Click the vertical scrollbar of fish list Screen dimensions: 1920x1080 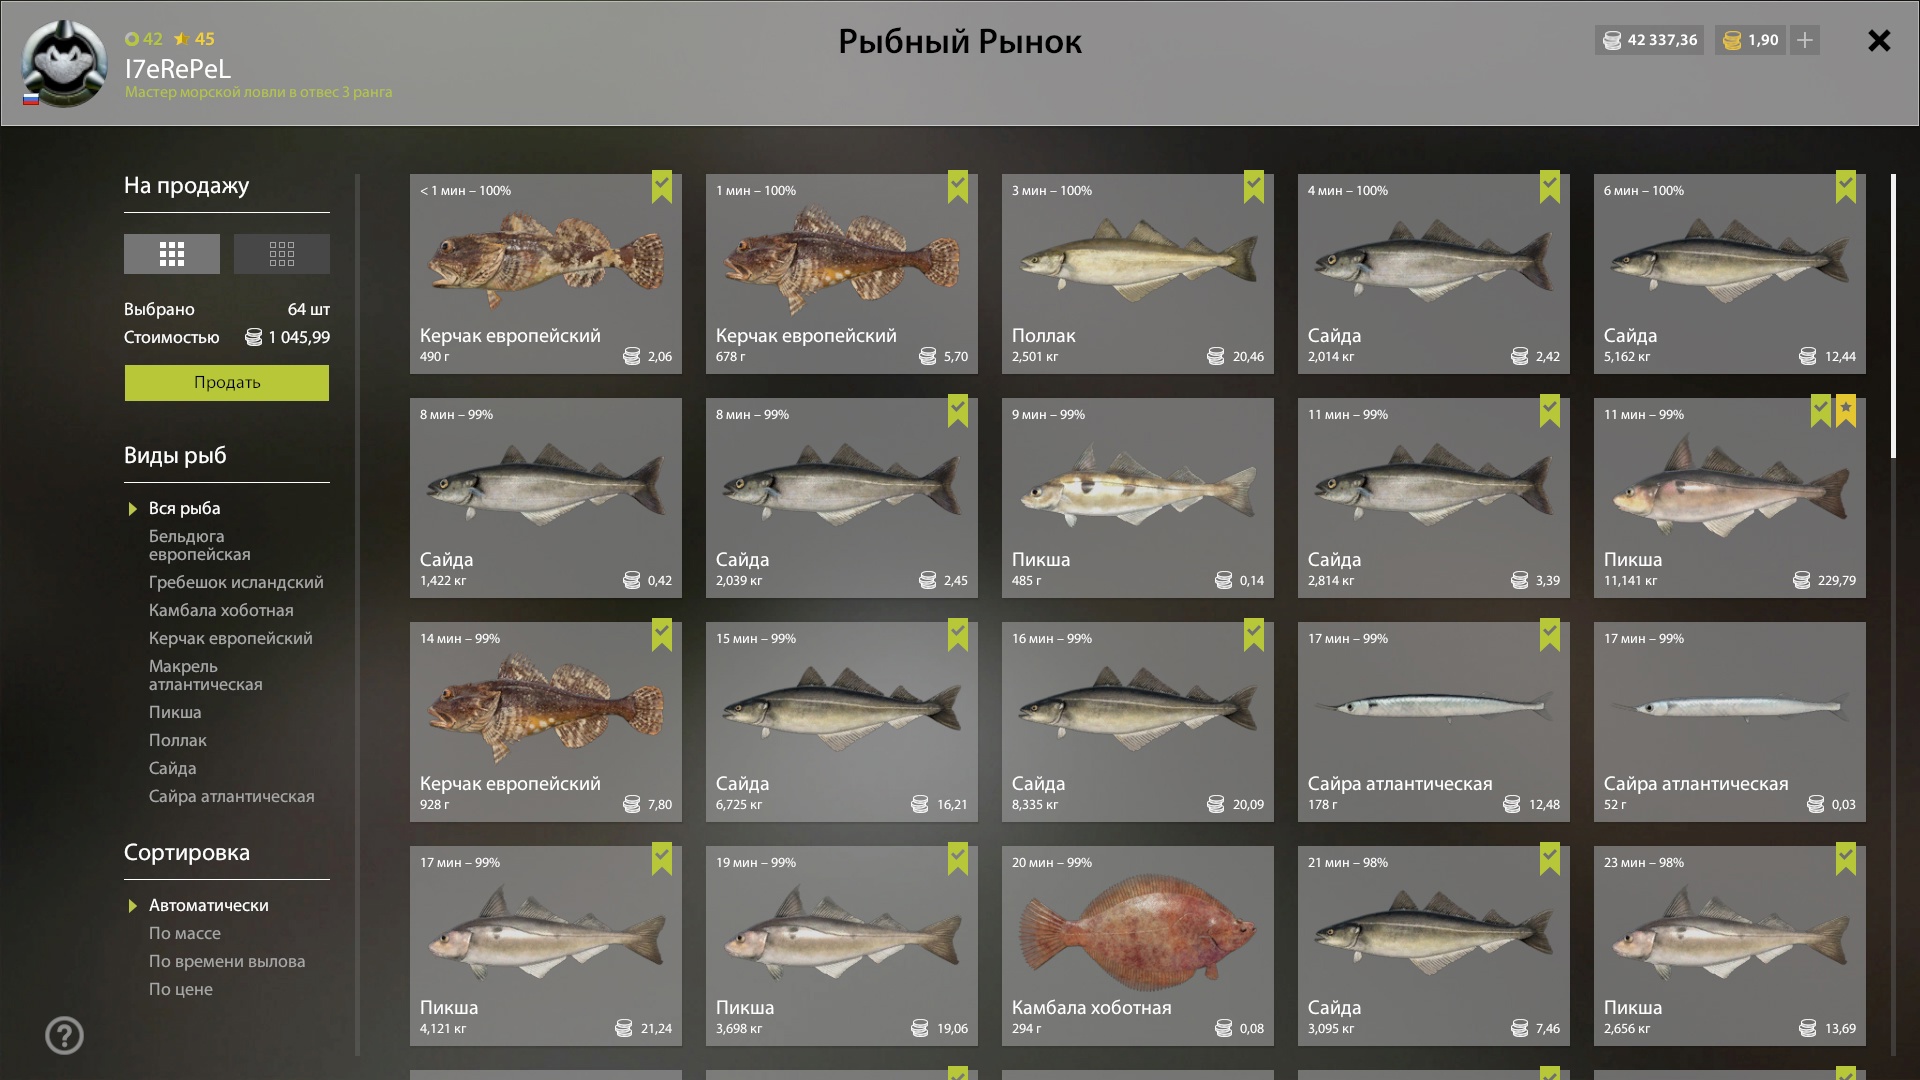point(1893,316)
